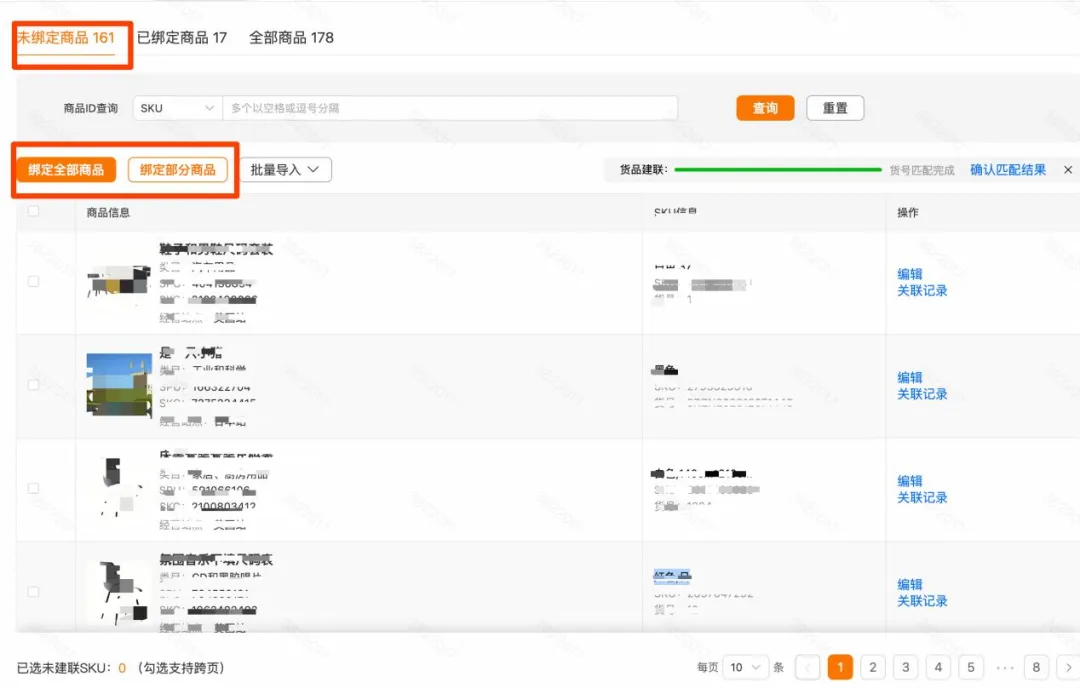Click the 重置 reset button
Viewport: 1080px width, 688px height.
click(x=835, y=108)
